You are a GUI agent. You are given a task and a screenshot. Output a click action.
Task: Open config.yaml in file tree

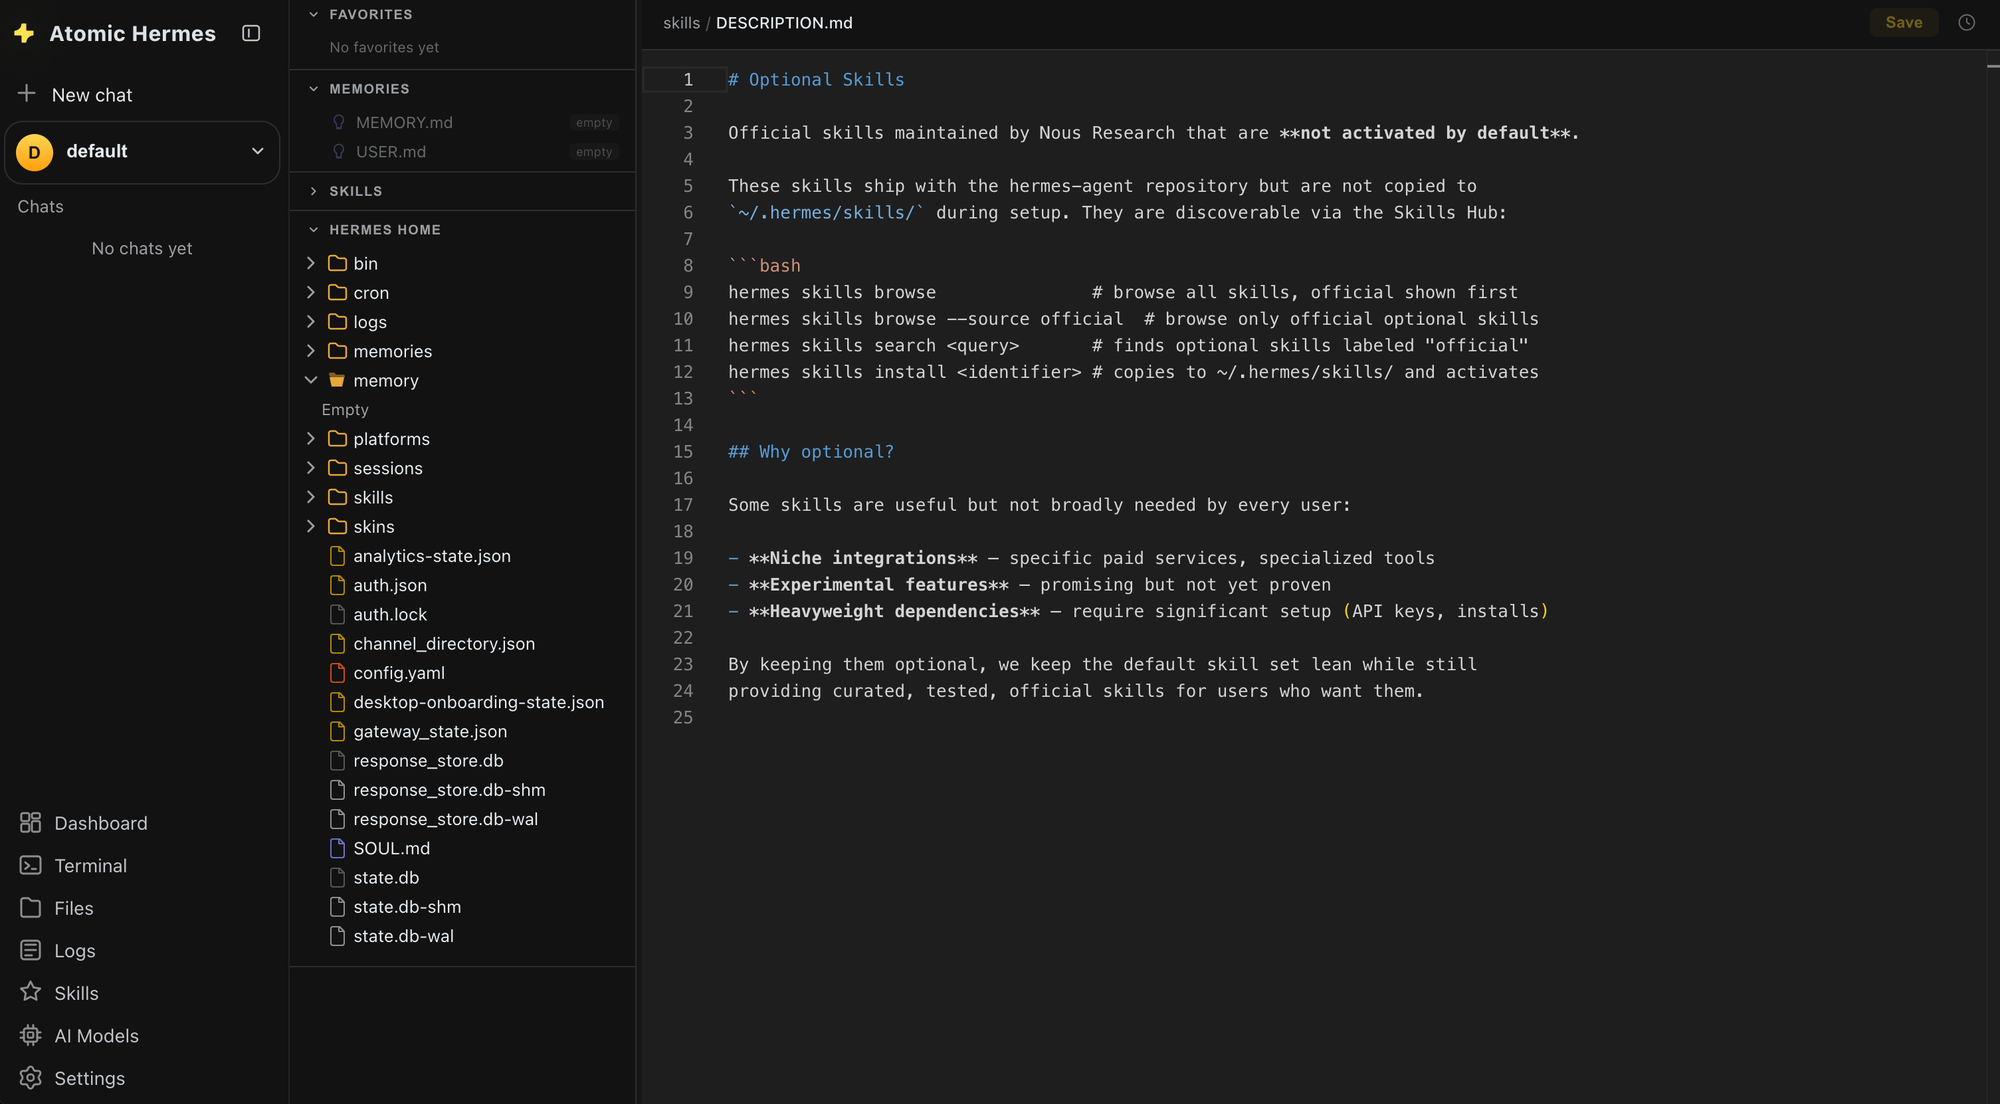click(x=398, y=673)
